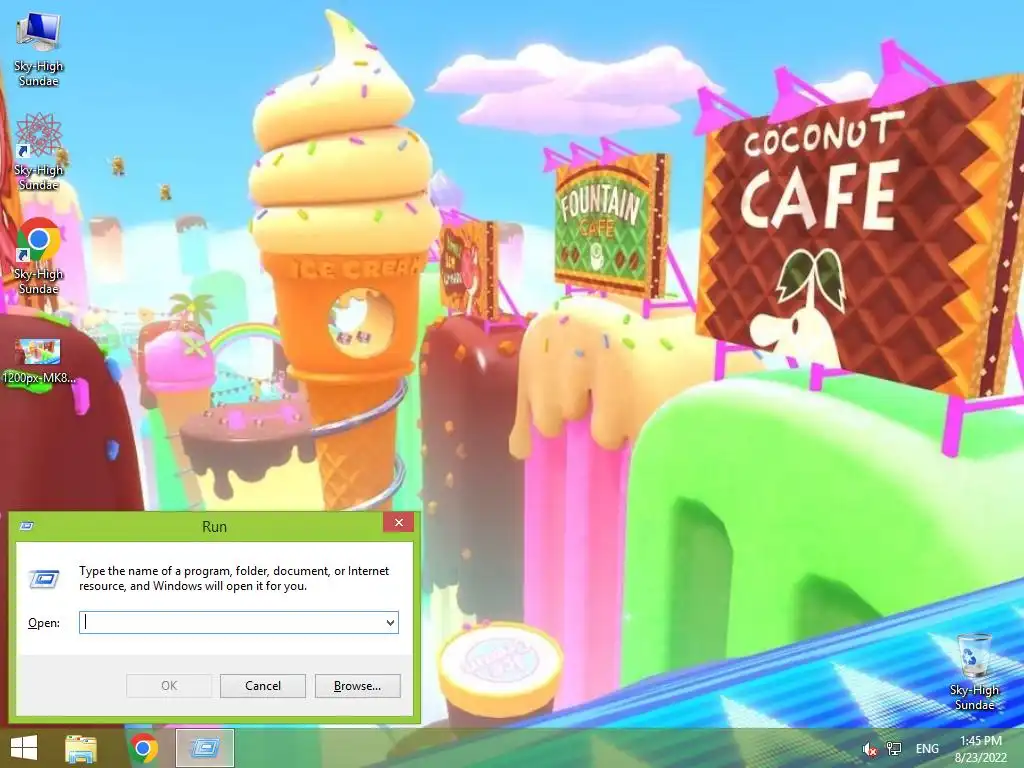1024x768 pixels.
Task: Open the red star-pattern Sky-High Sundae shortcut
Action: click(x=39, y=152)
